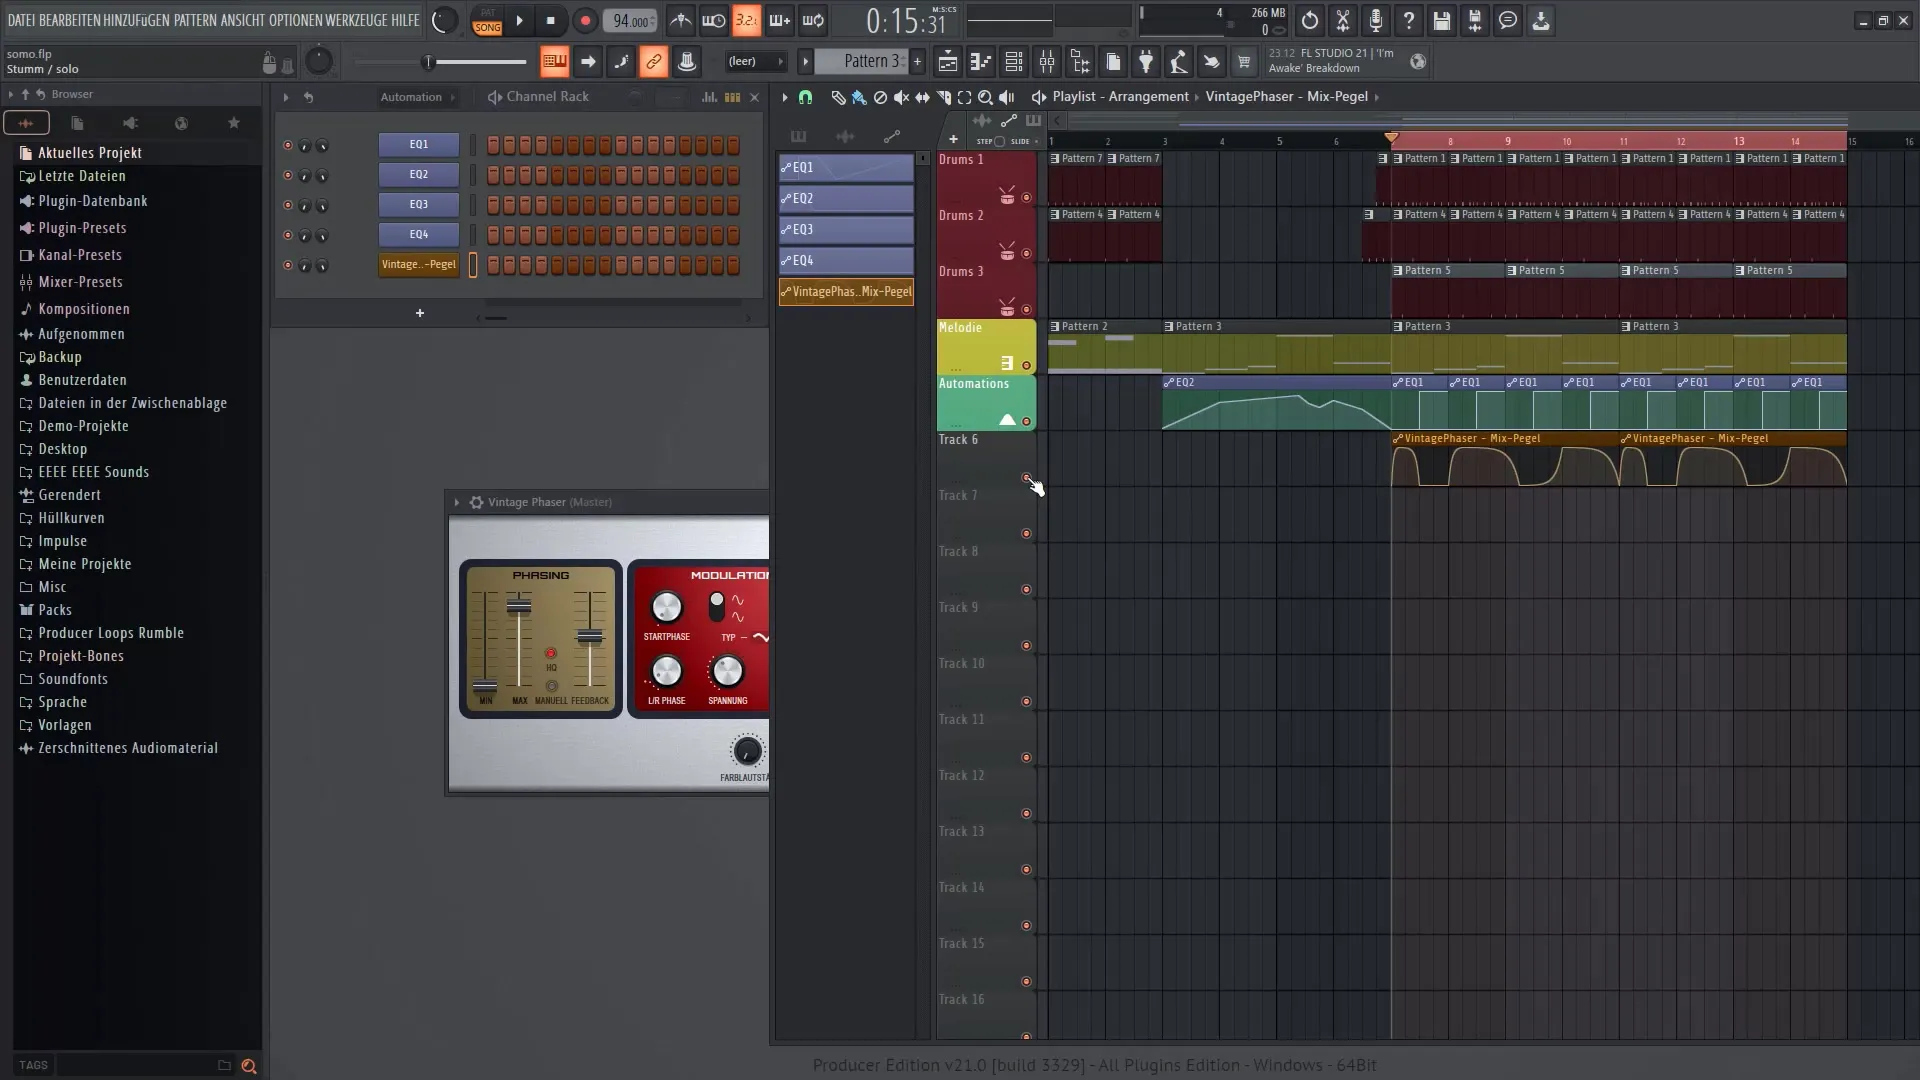Toggle the metronome icon
Screen dimensions: 1920x1080
coord(680,20)
